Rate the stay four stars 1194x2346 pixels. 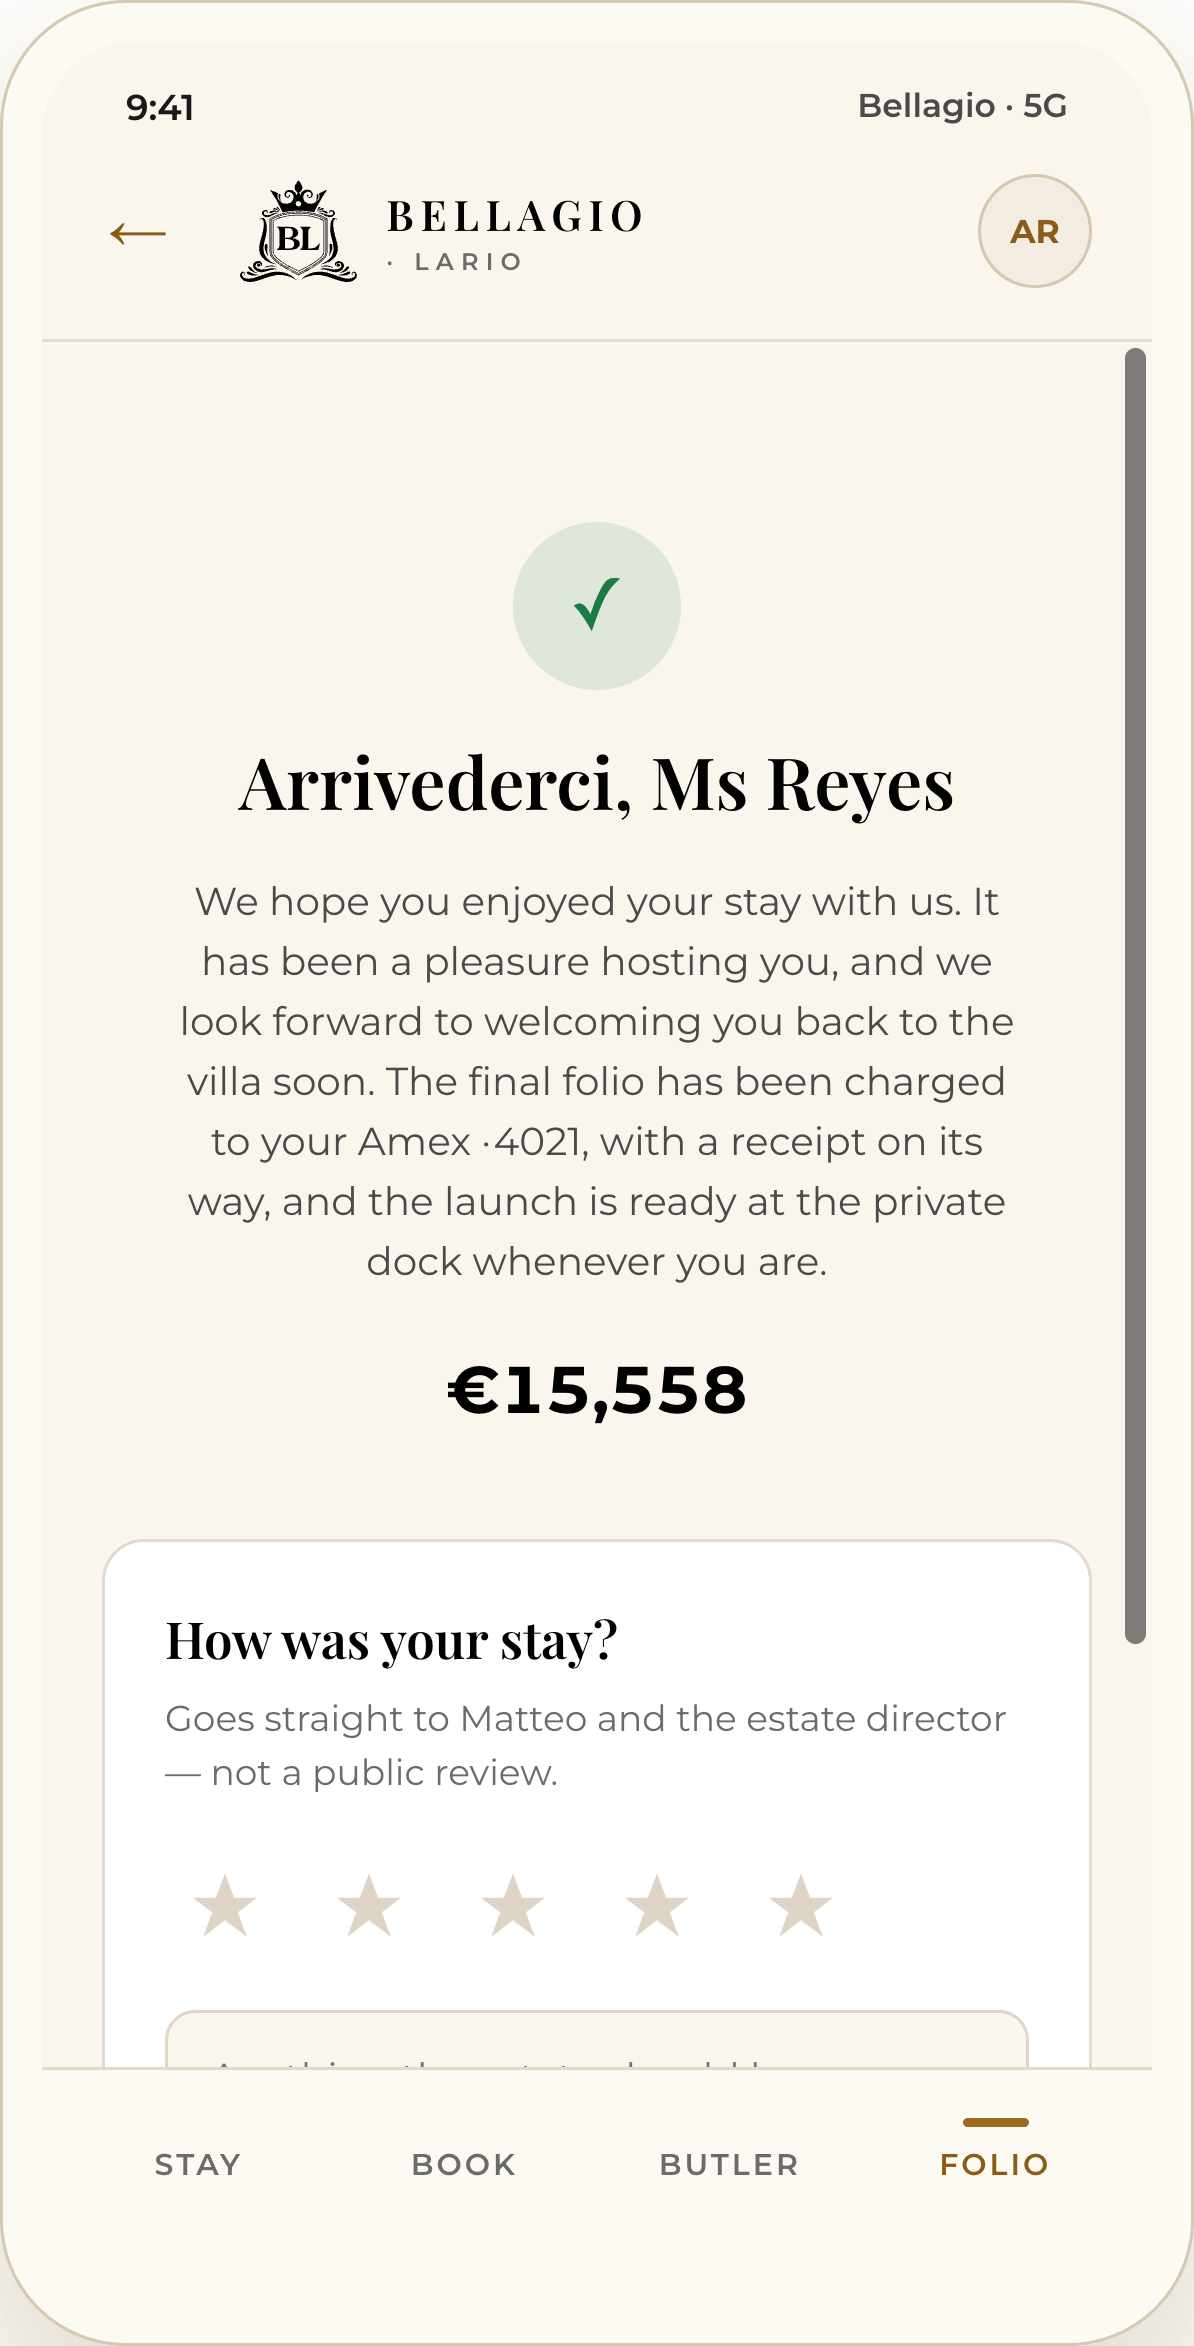pos(657,1906)
